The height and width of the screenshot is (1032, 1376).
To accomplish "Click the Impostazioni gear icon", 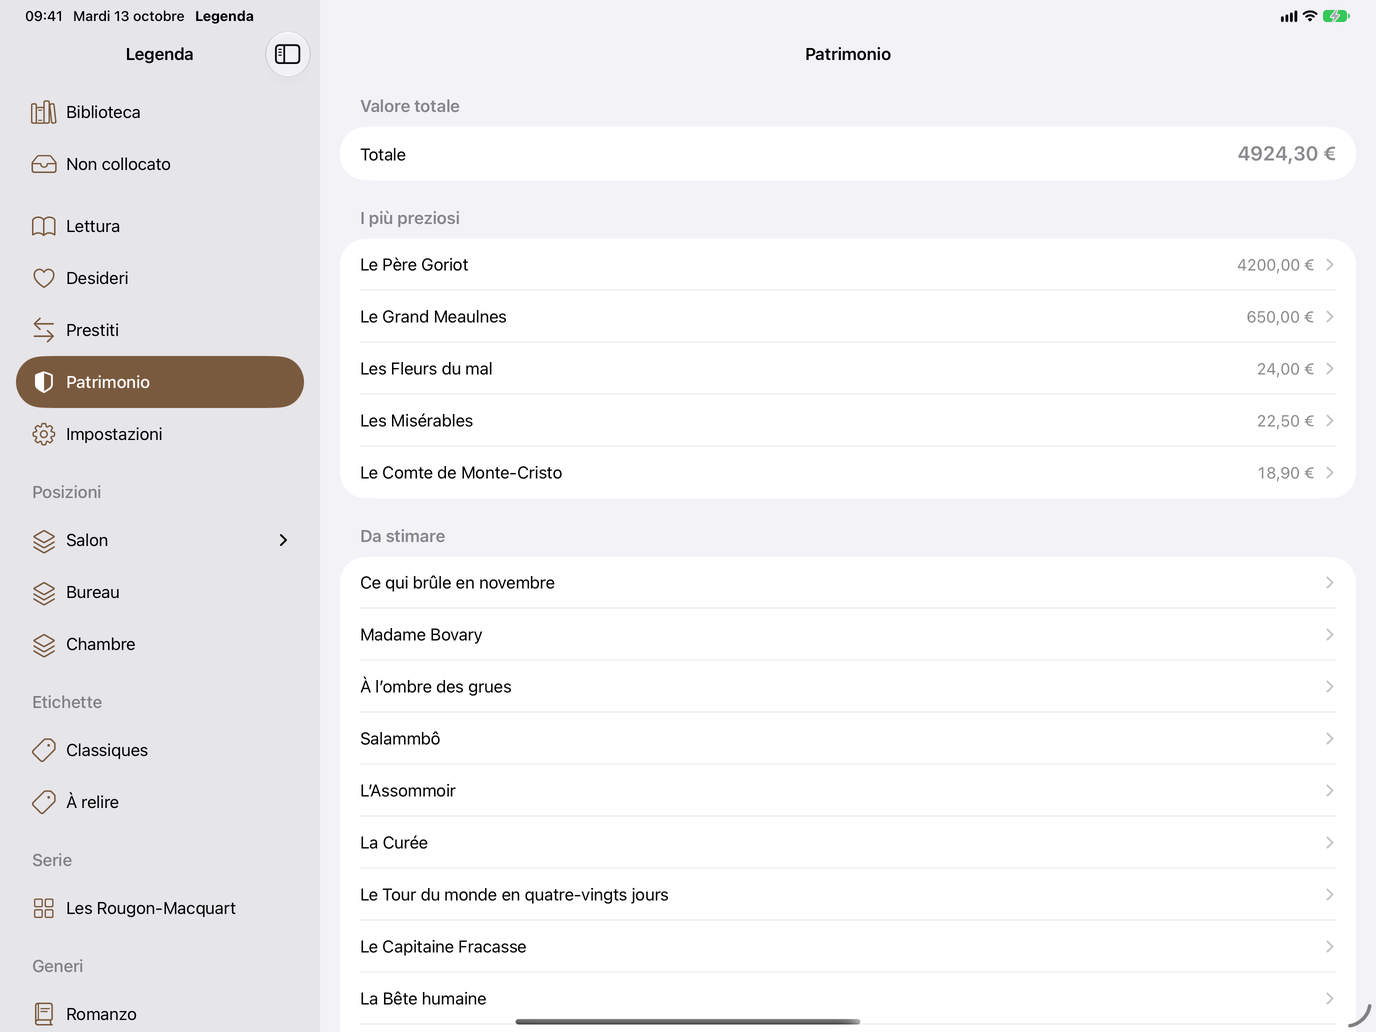I will 44,434.
